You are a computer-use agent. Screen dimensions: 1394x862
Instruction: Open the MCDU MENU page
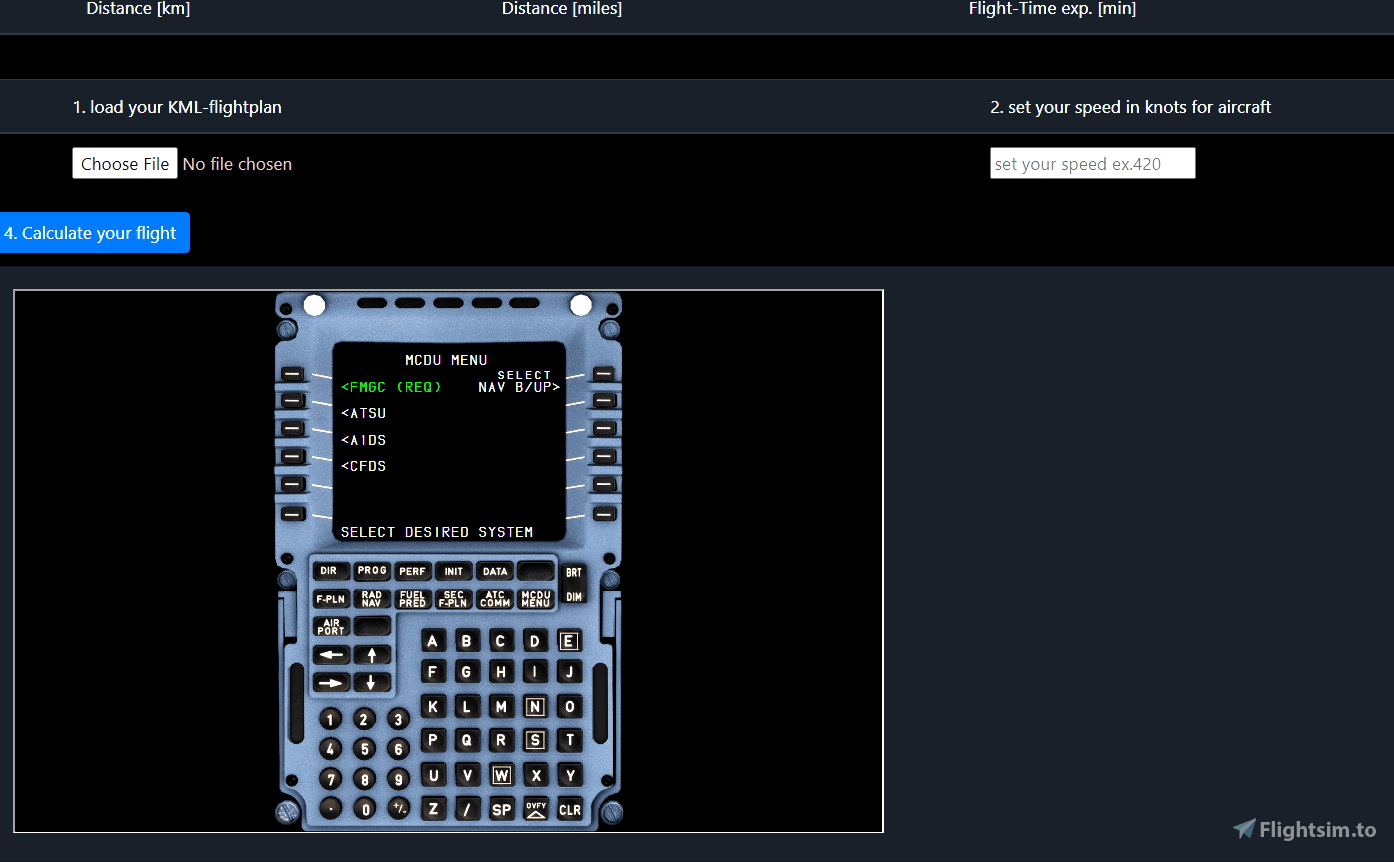click(534, 598)
